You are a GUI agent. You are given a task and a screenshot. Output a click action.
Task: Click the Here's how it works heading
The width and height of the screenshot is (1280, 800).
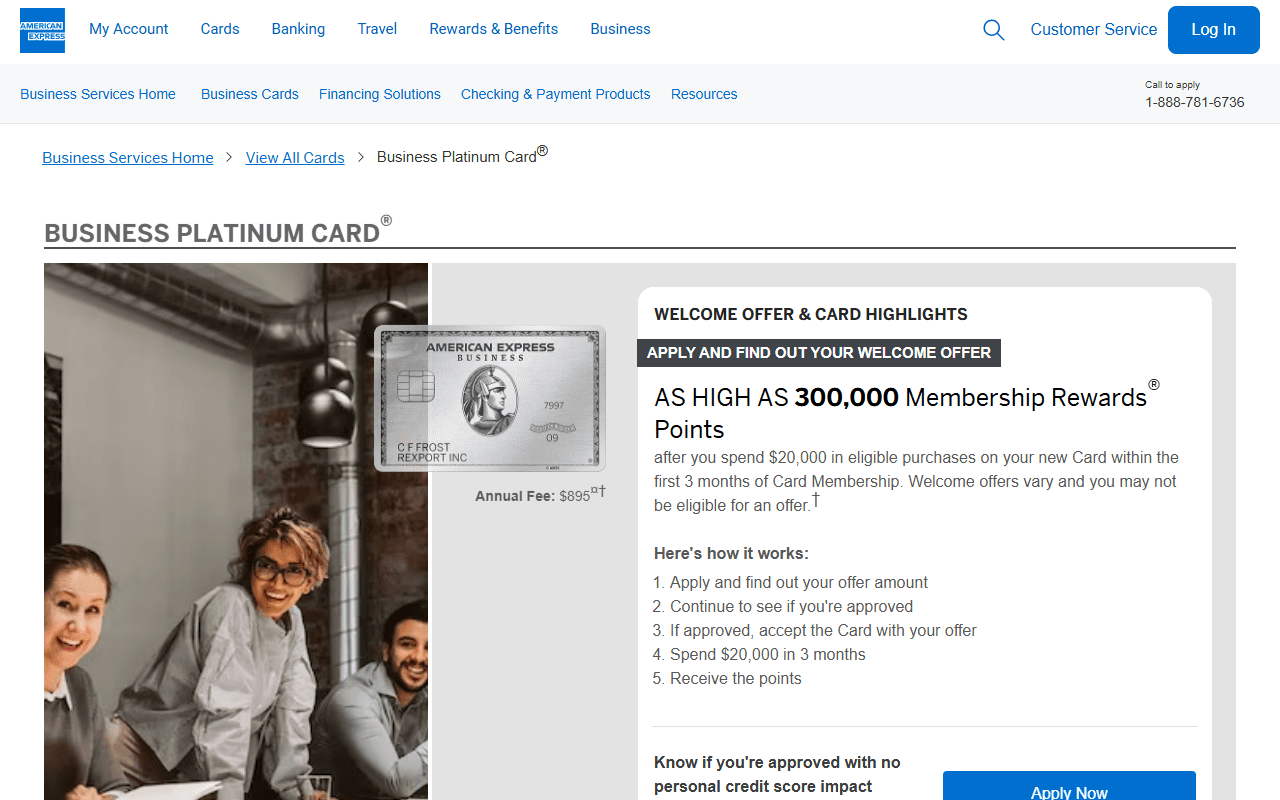731,553
